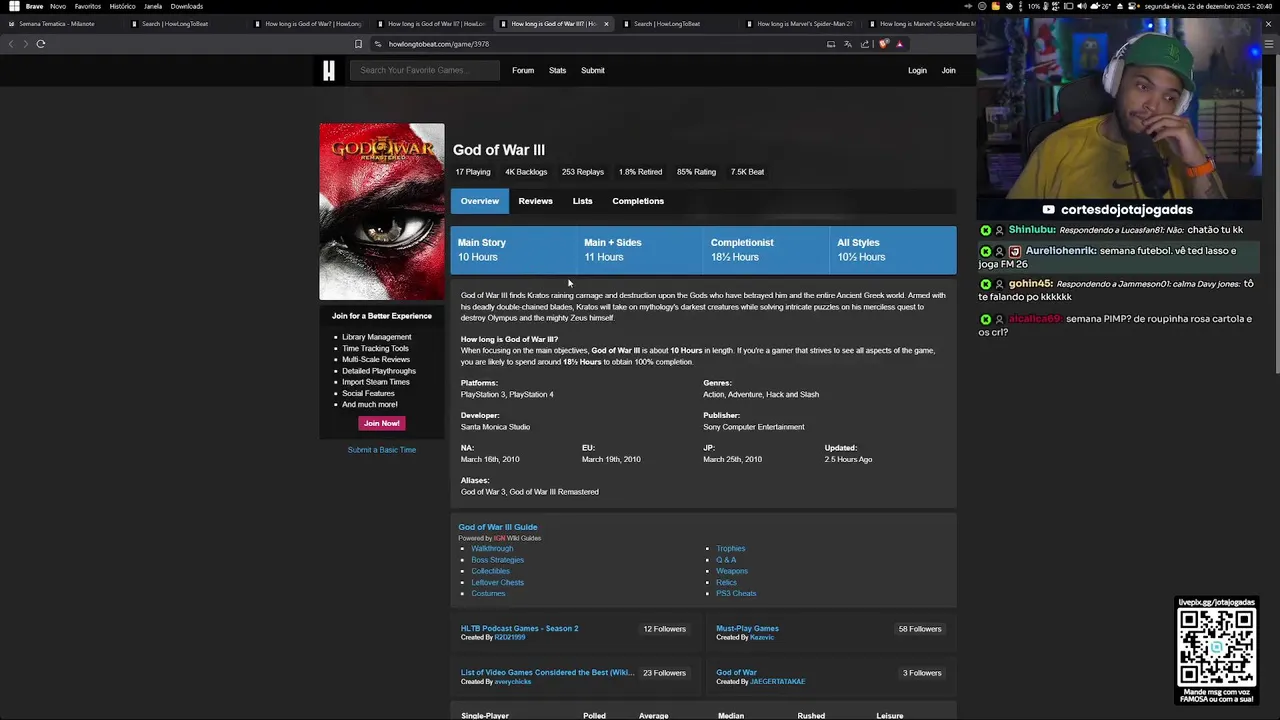Open the Janela menu
The image size is (1280, 720).
[x=153, y=6]
